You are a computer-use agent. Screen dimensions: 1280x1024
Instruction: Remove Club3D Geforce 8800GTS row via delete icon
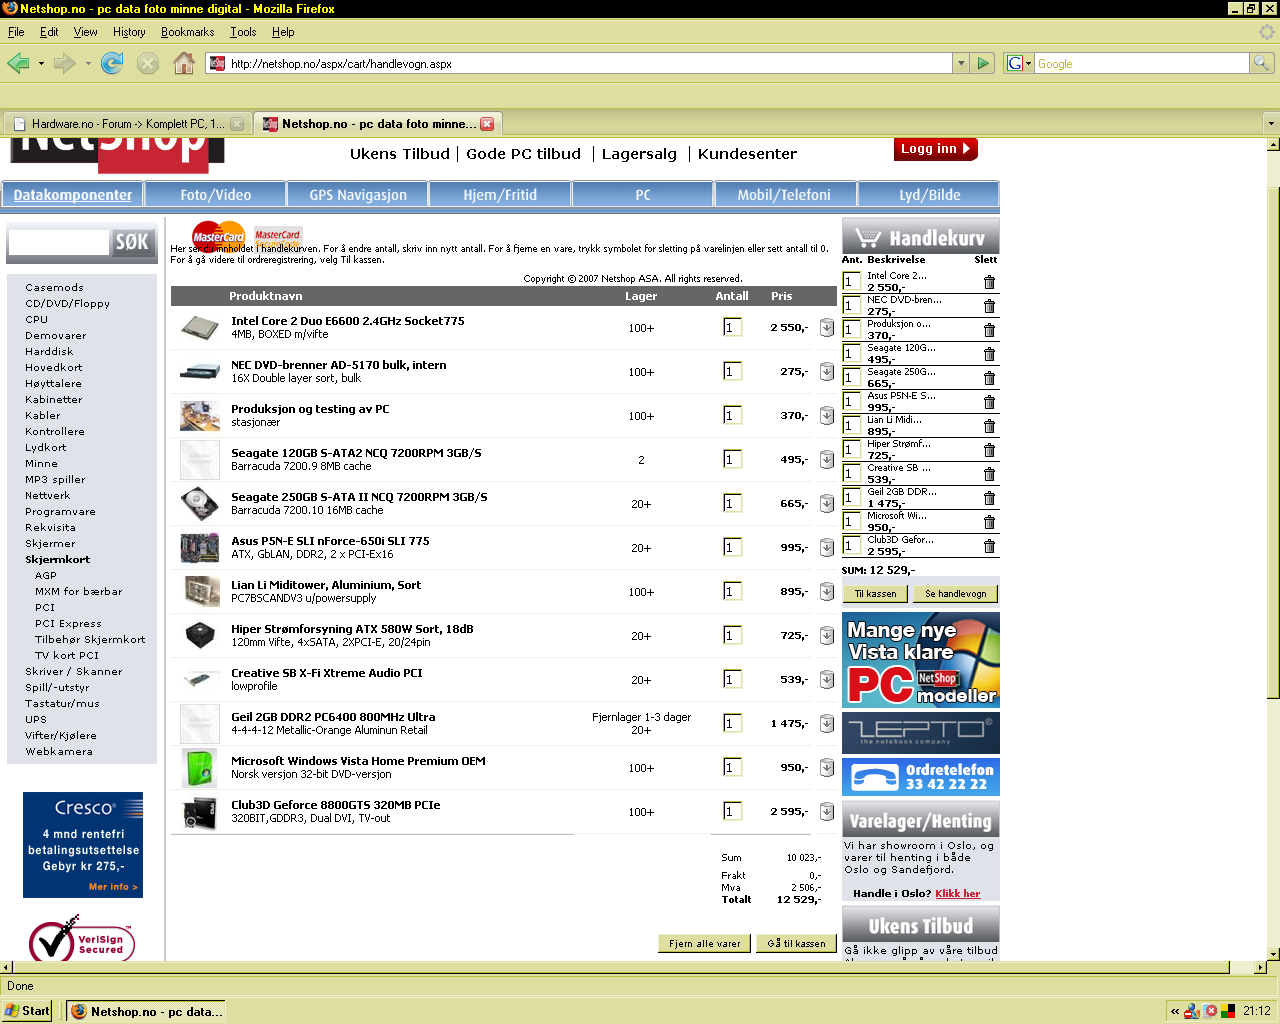[827, 812]
